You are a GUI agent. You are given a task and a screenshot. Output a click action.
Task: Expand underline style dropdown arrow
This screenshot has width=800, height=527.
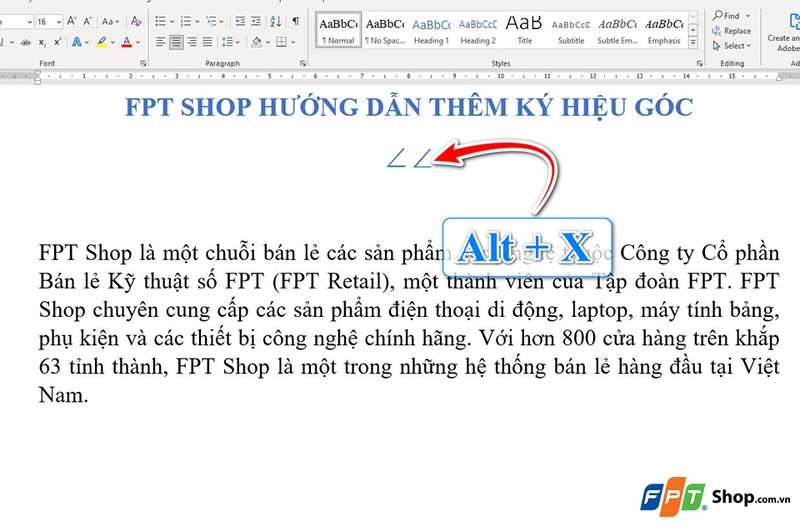point(11,42)
